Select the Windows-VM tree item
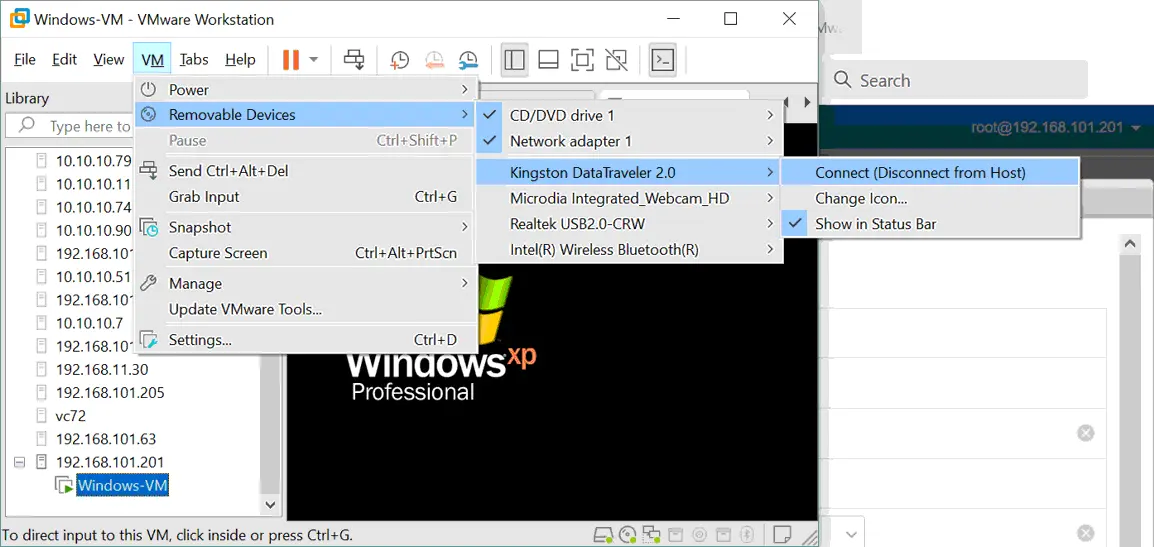1154x547 pixels. pos(123,485)
